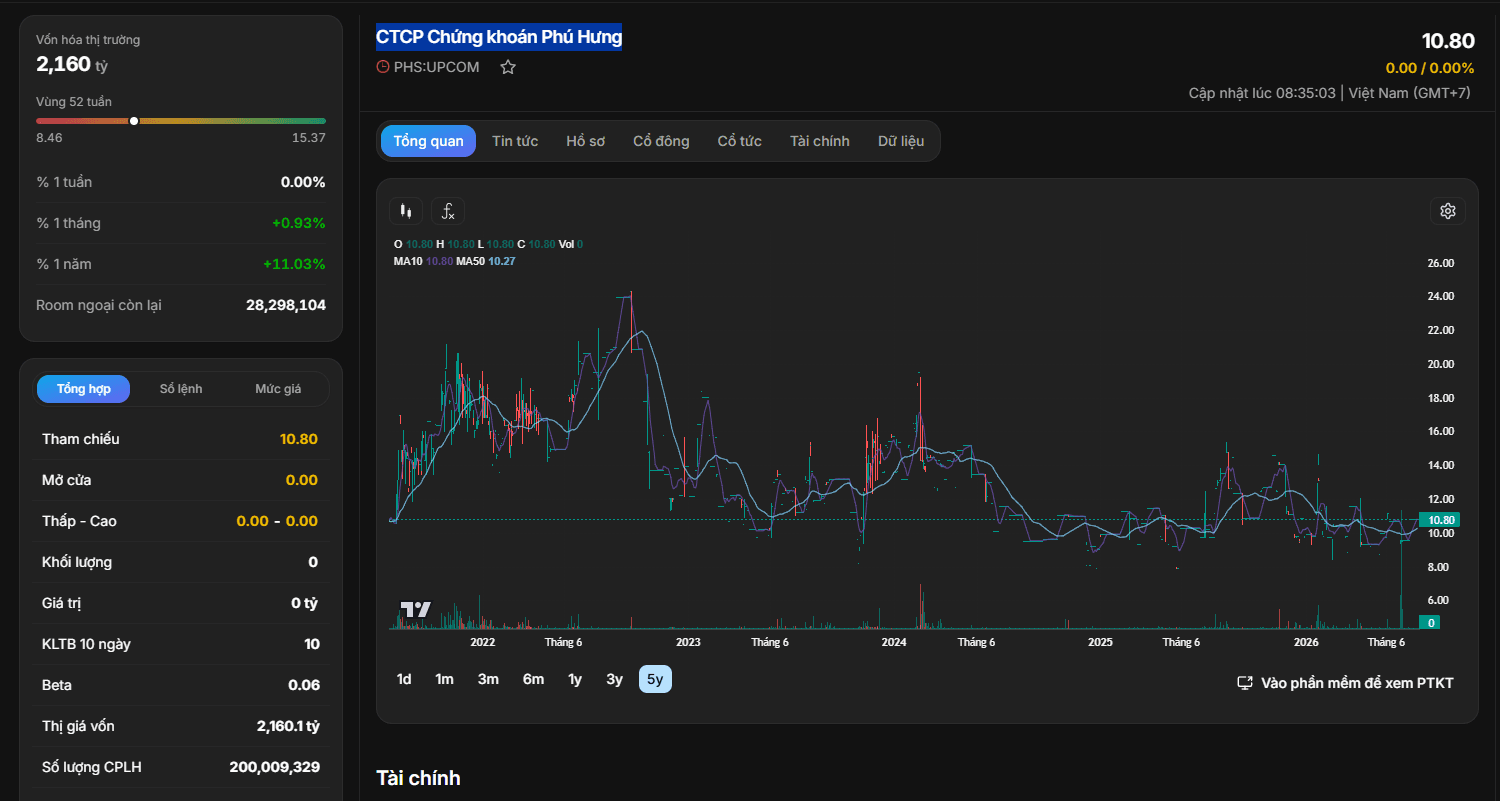Click the monitor icon beside Vào phần mềm

pyautogui.click(x=1245, y=683)
